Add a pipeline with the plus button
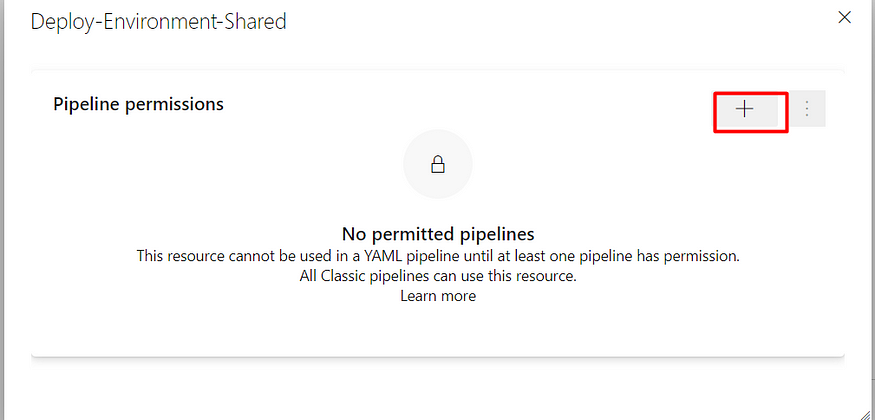The height and width of the screenshot is (420, 875). pyautogui.click(x=744, y=109)
